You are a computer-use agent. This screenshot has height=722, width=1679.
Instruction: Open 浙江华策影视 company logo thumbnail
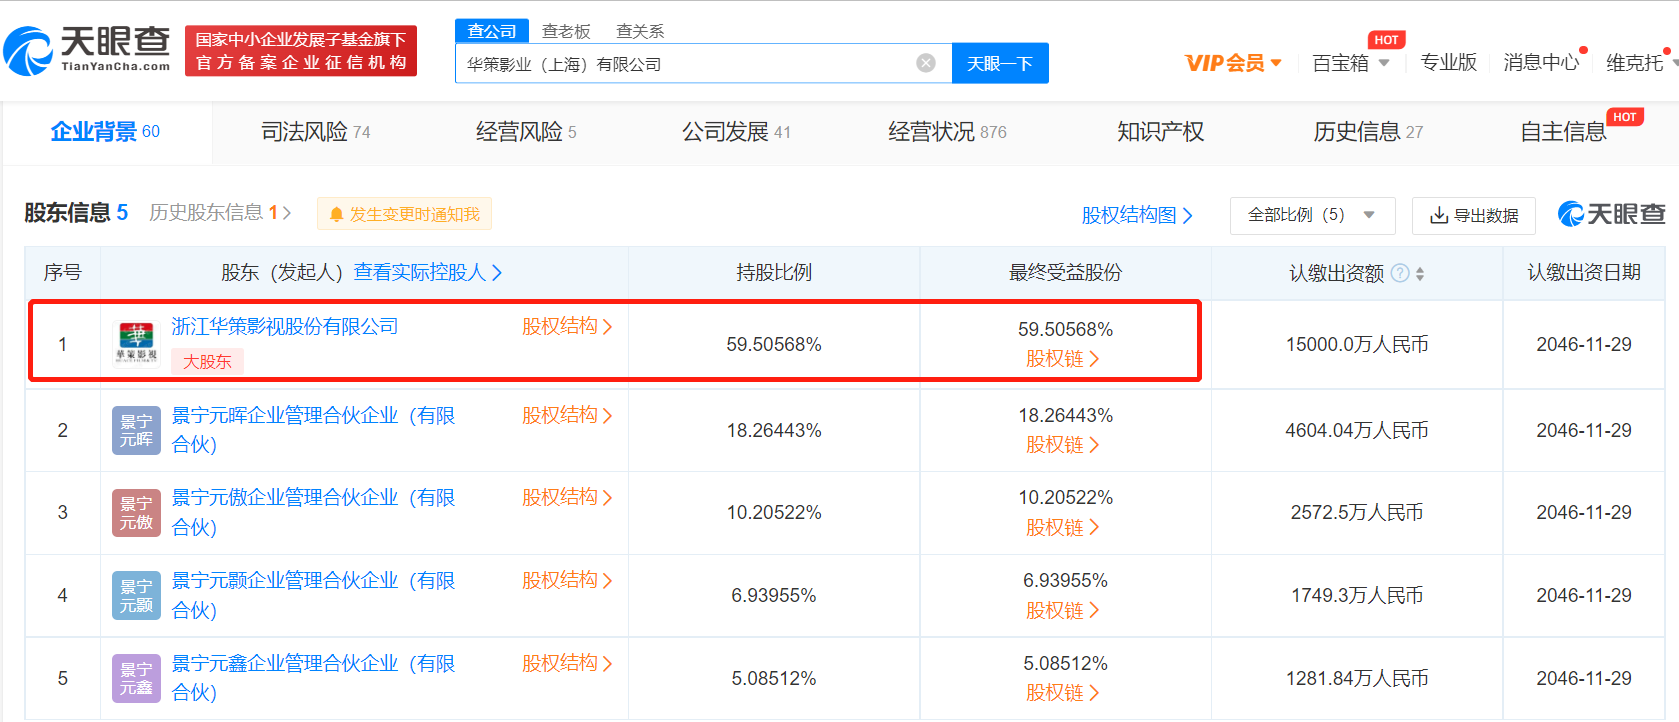[x=136, y=344]
